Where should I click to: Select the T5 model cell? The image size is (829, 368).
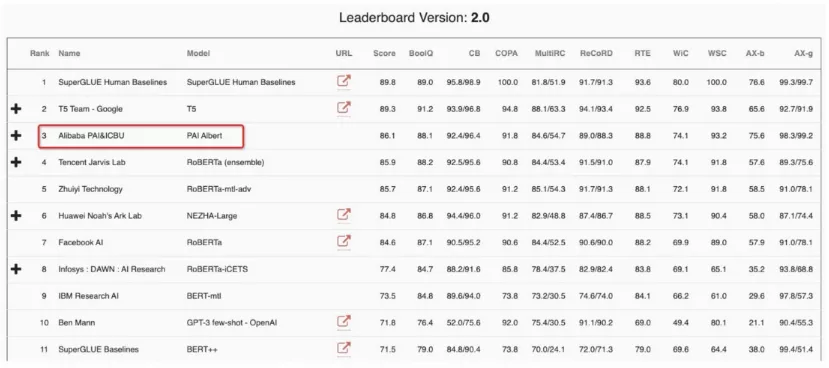pyautogui.click(x=191, y=109)
